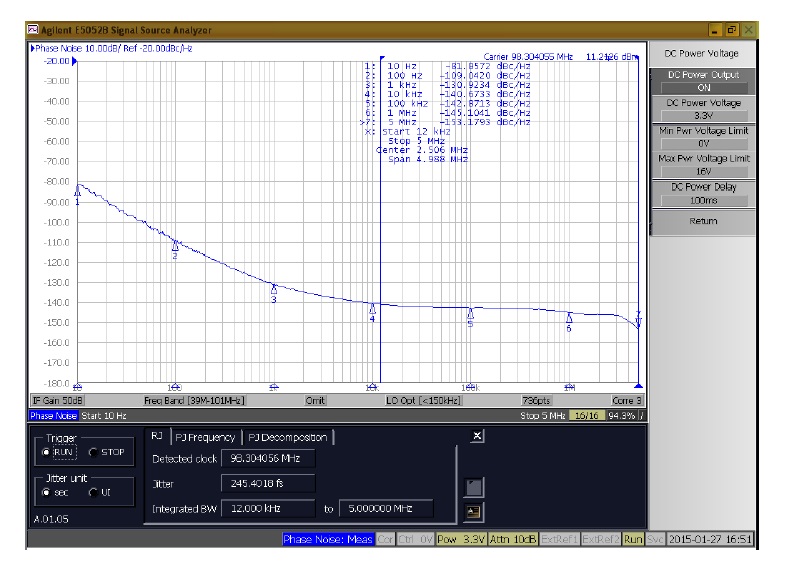Switch to the PJ Frequency tab
Screen dimensions: 789x561
[204, 437]
